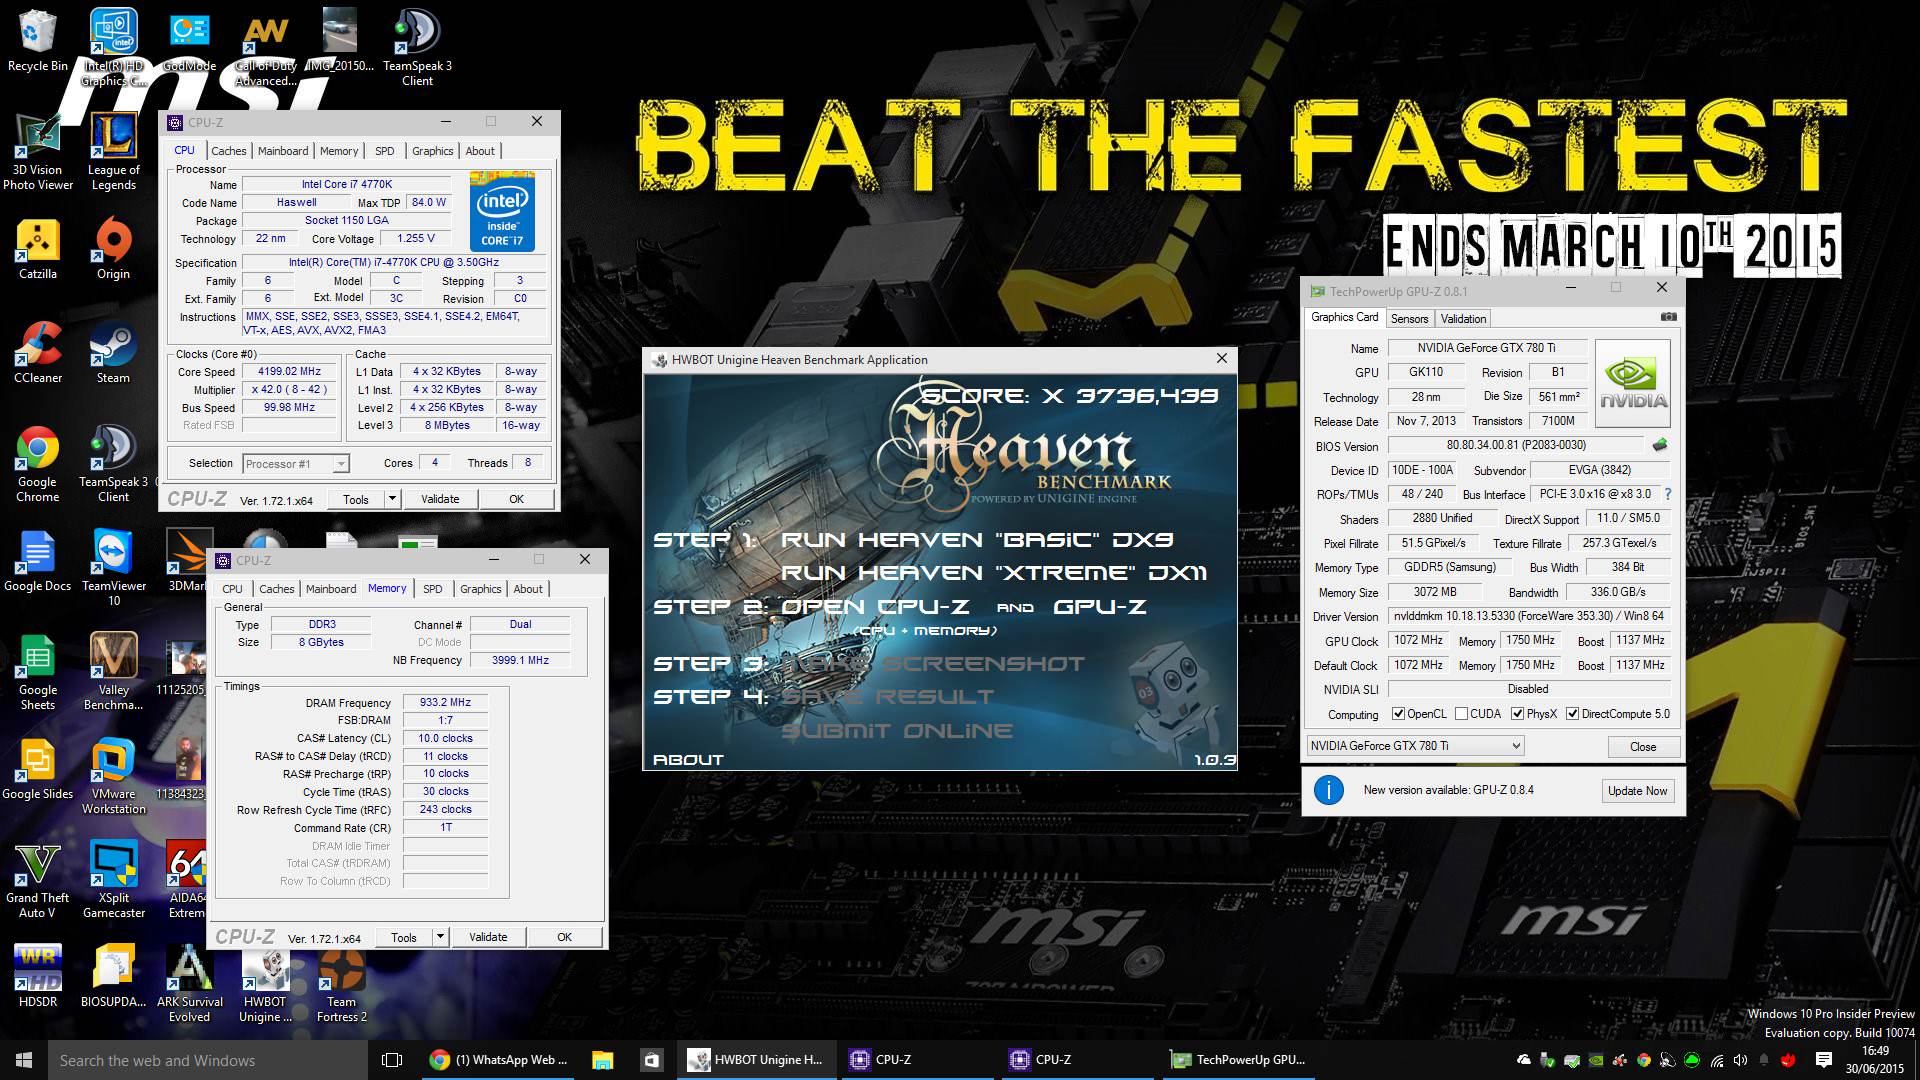Select the XSplit Gamecaster desktop icon

click(x=114, y=881)
